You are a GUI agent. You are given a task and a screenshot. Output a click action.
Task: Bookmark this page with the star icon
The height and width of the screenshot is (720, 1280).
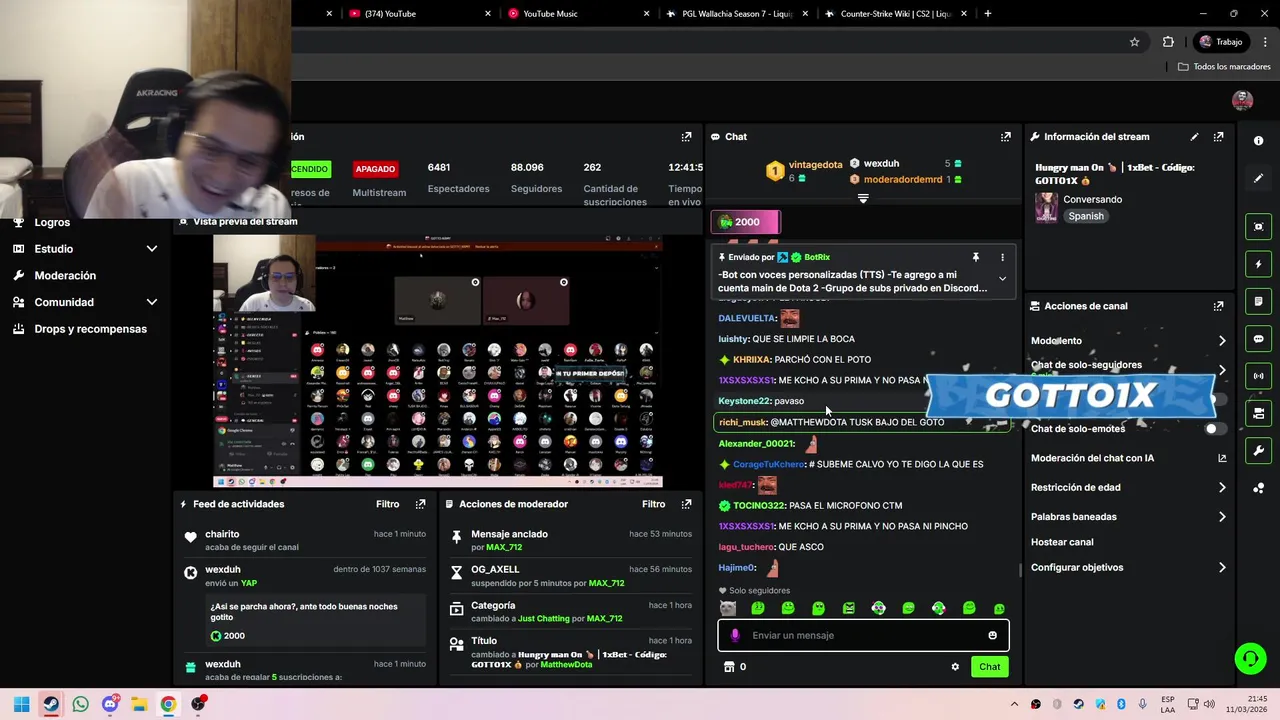coord(1134,42)
